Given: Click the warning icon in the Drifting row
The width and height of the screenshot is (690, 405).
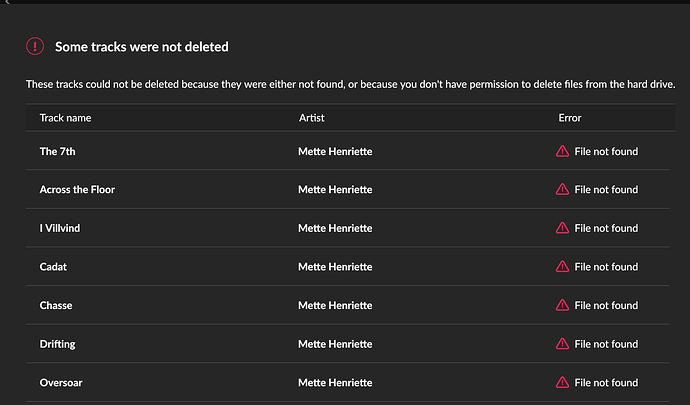Looking at the screenshot, I should coord(562,344).
